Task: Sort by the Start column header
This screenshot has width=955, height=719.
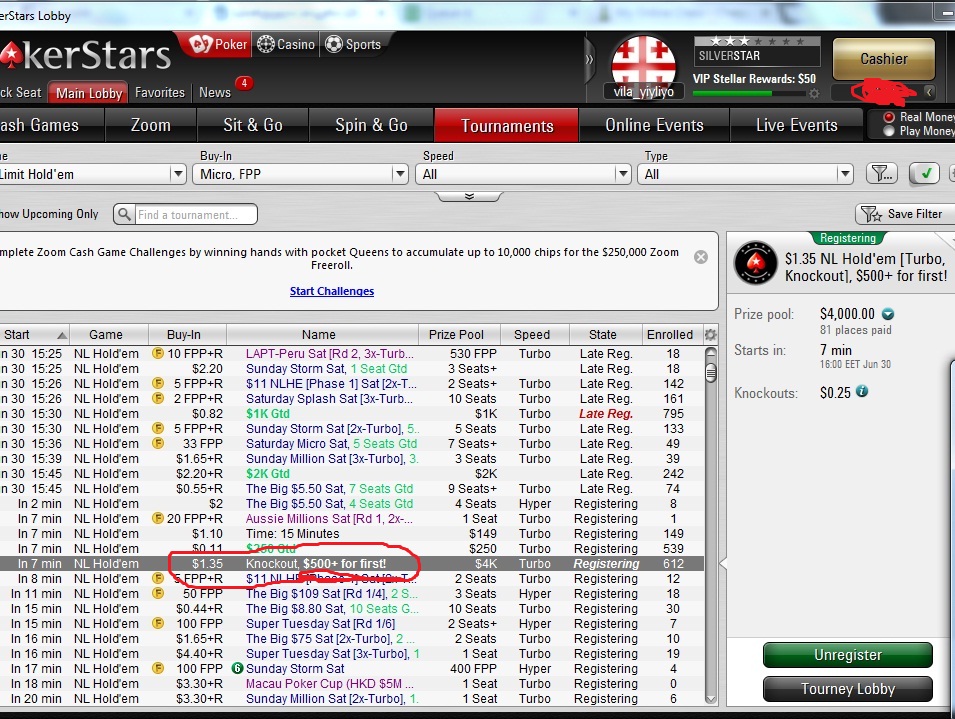Action: click(x=34, y=334)
